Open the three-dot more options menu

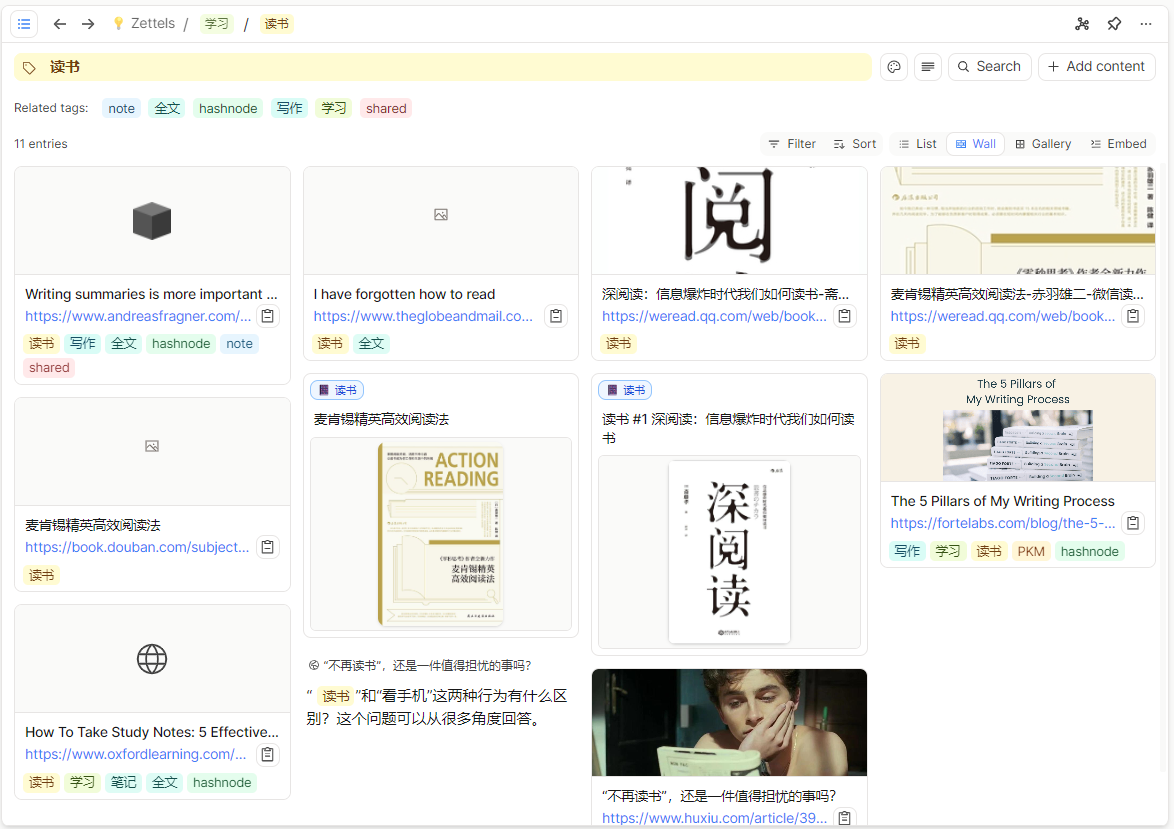tap(1146, 24)
